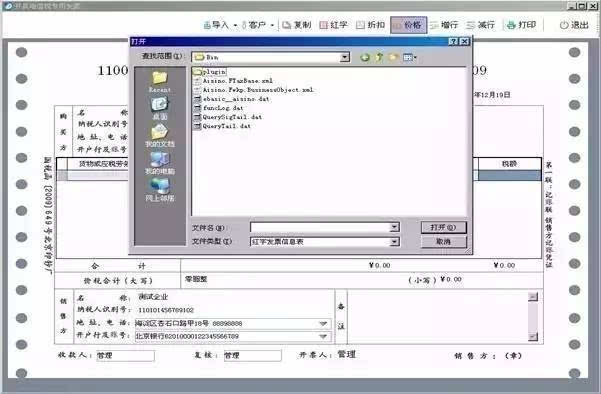601x394 pixels.
Task: Expand the seller address and phone dropdown
Action: [323, 324]
